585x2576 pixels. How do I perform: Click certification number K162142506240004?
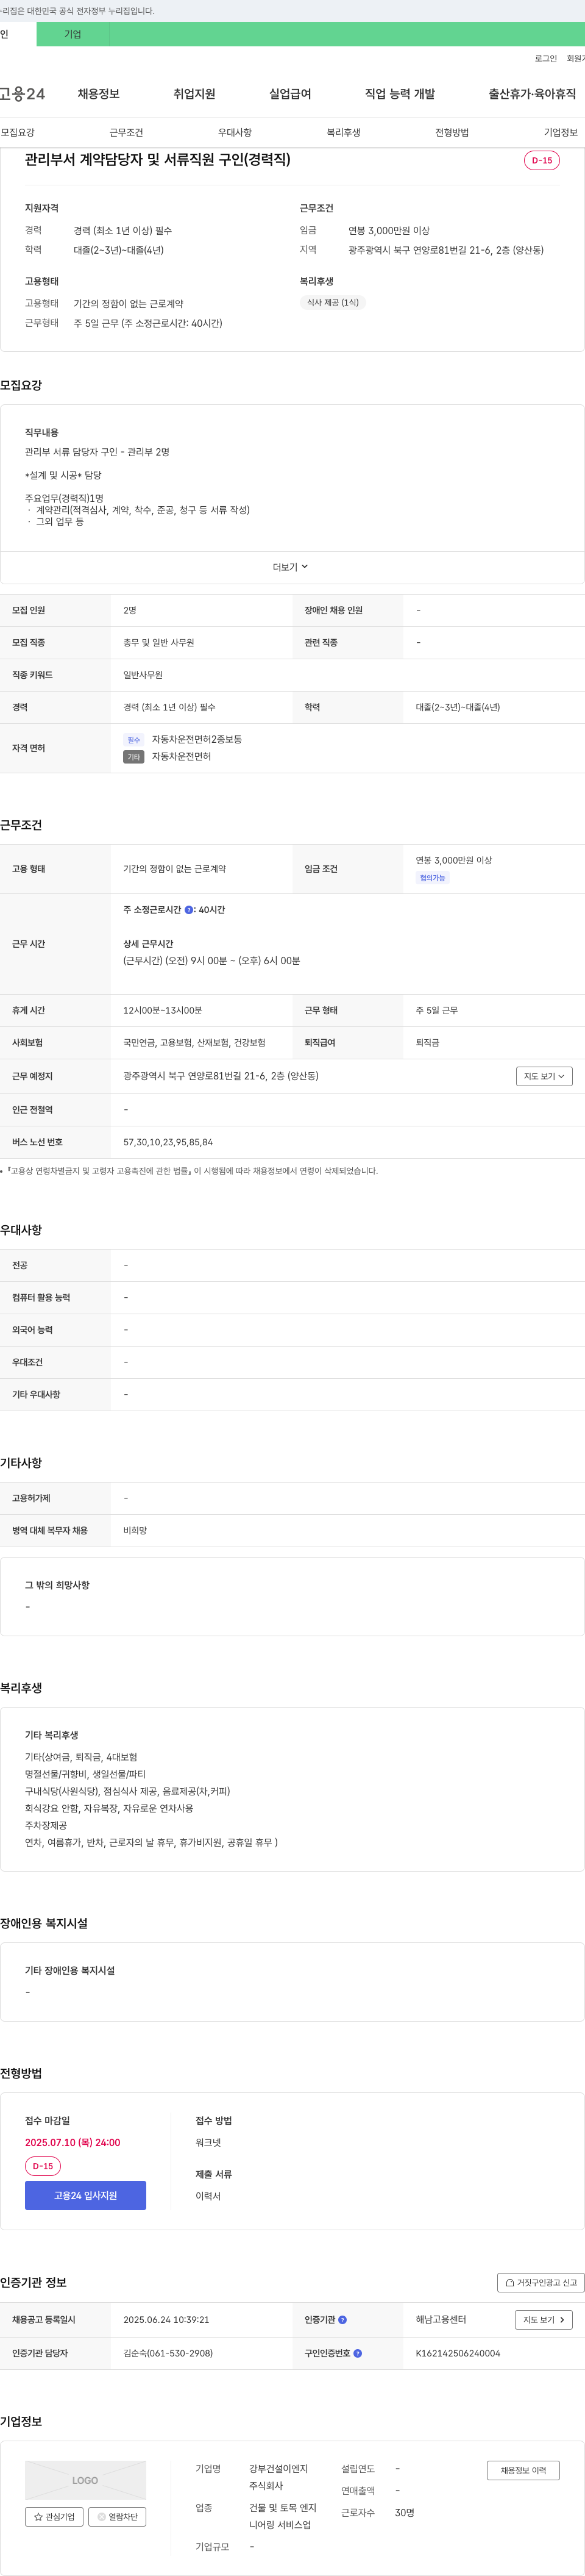(458, 2353)
